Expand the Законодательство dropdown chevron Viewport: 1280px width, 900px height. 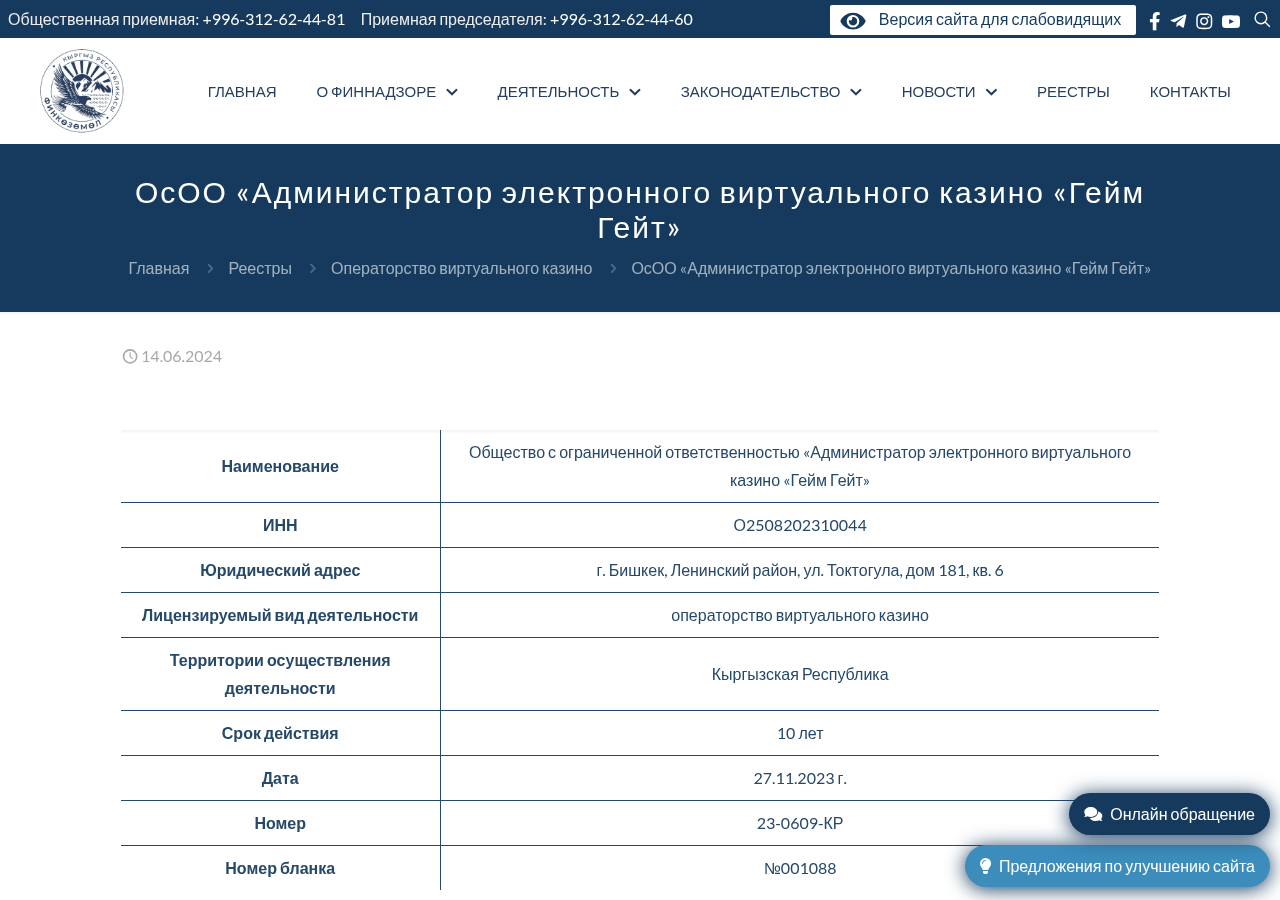pos(856,92)
